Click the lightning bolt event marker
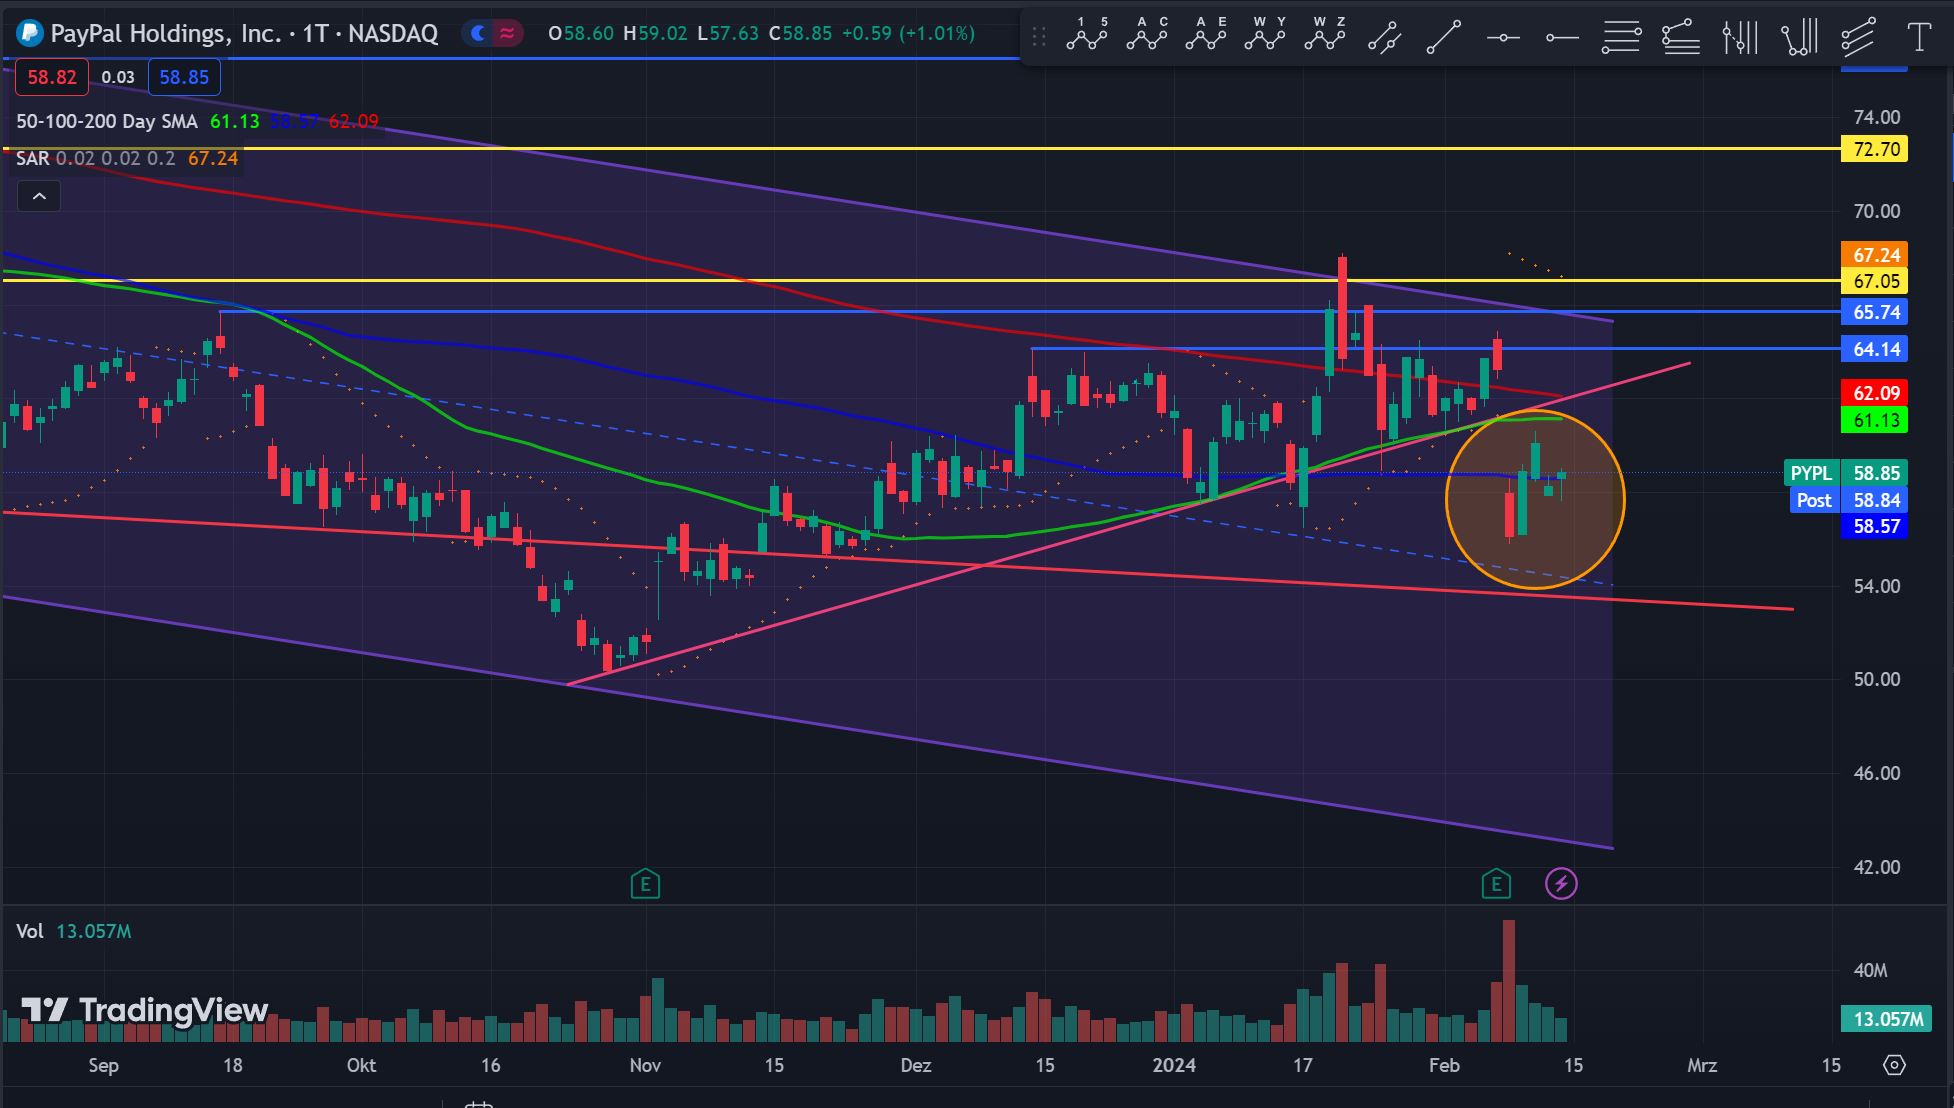 [1561, 883]
